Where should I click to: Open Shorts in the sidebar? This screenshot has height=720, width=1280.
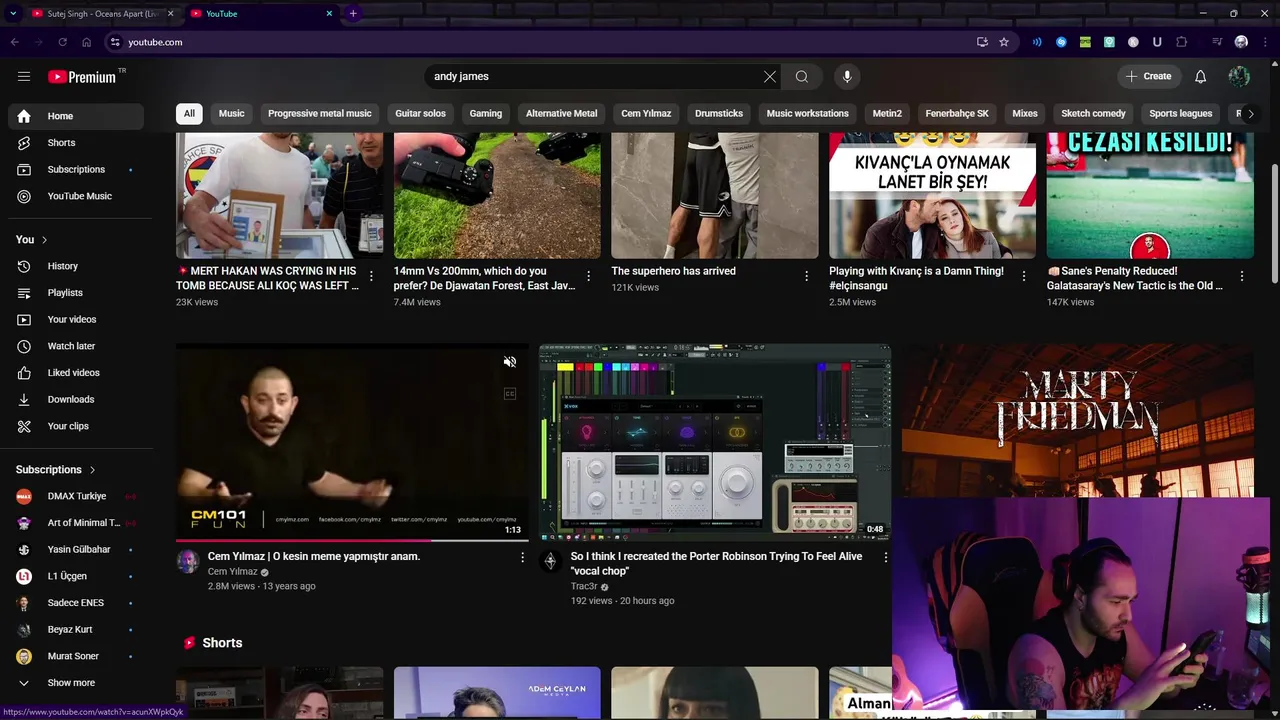tap(76, 143)
